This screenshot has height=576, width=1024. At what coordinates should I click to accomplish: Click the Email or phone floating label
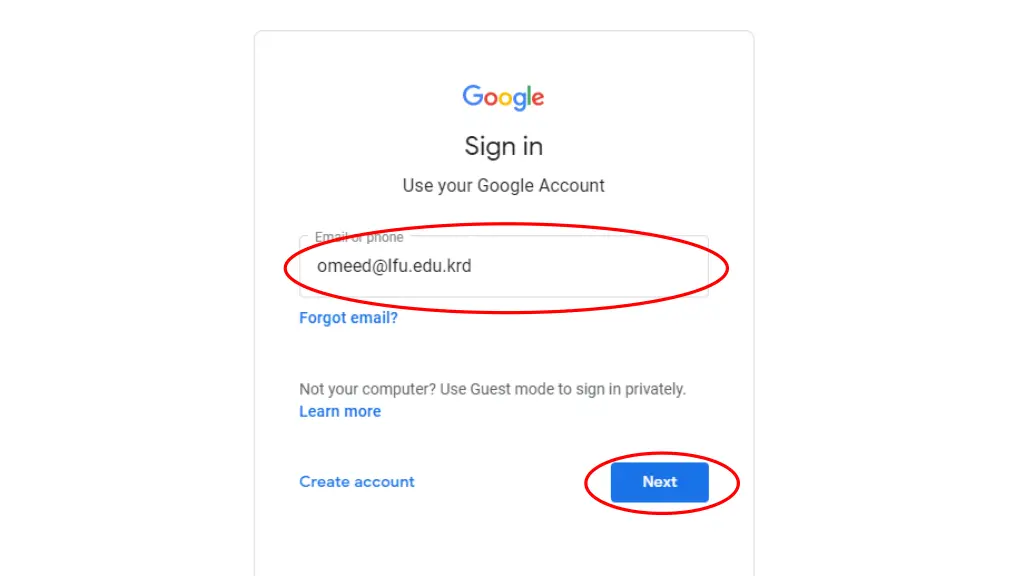click(359, 237)
